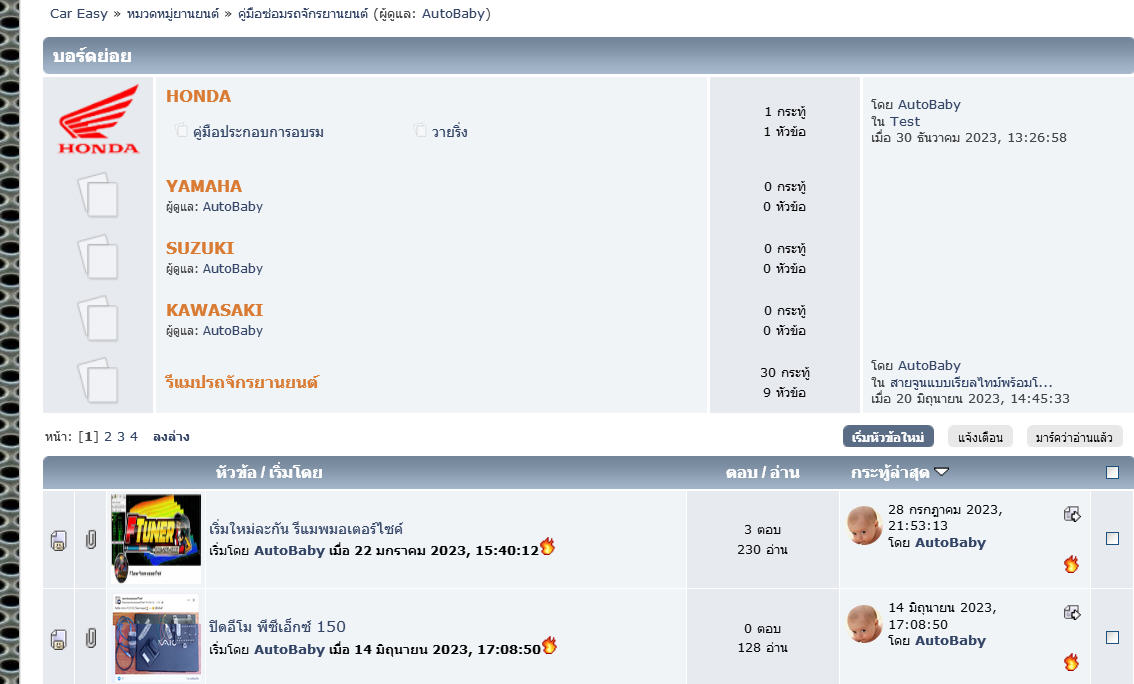
Task: Click AutoBaby avatar beside 28 กรกฎาคม 2023
Action: pos(864,525)
